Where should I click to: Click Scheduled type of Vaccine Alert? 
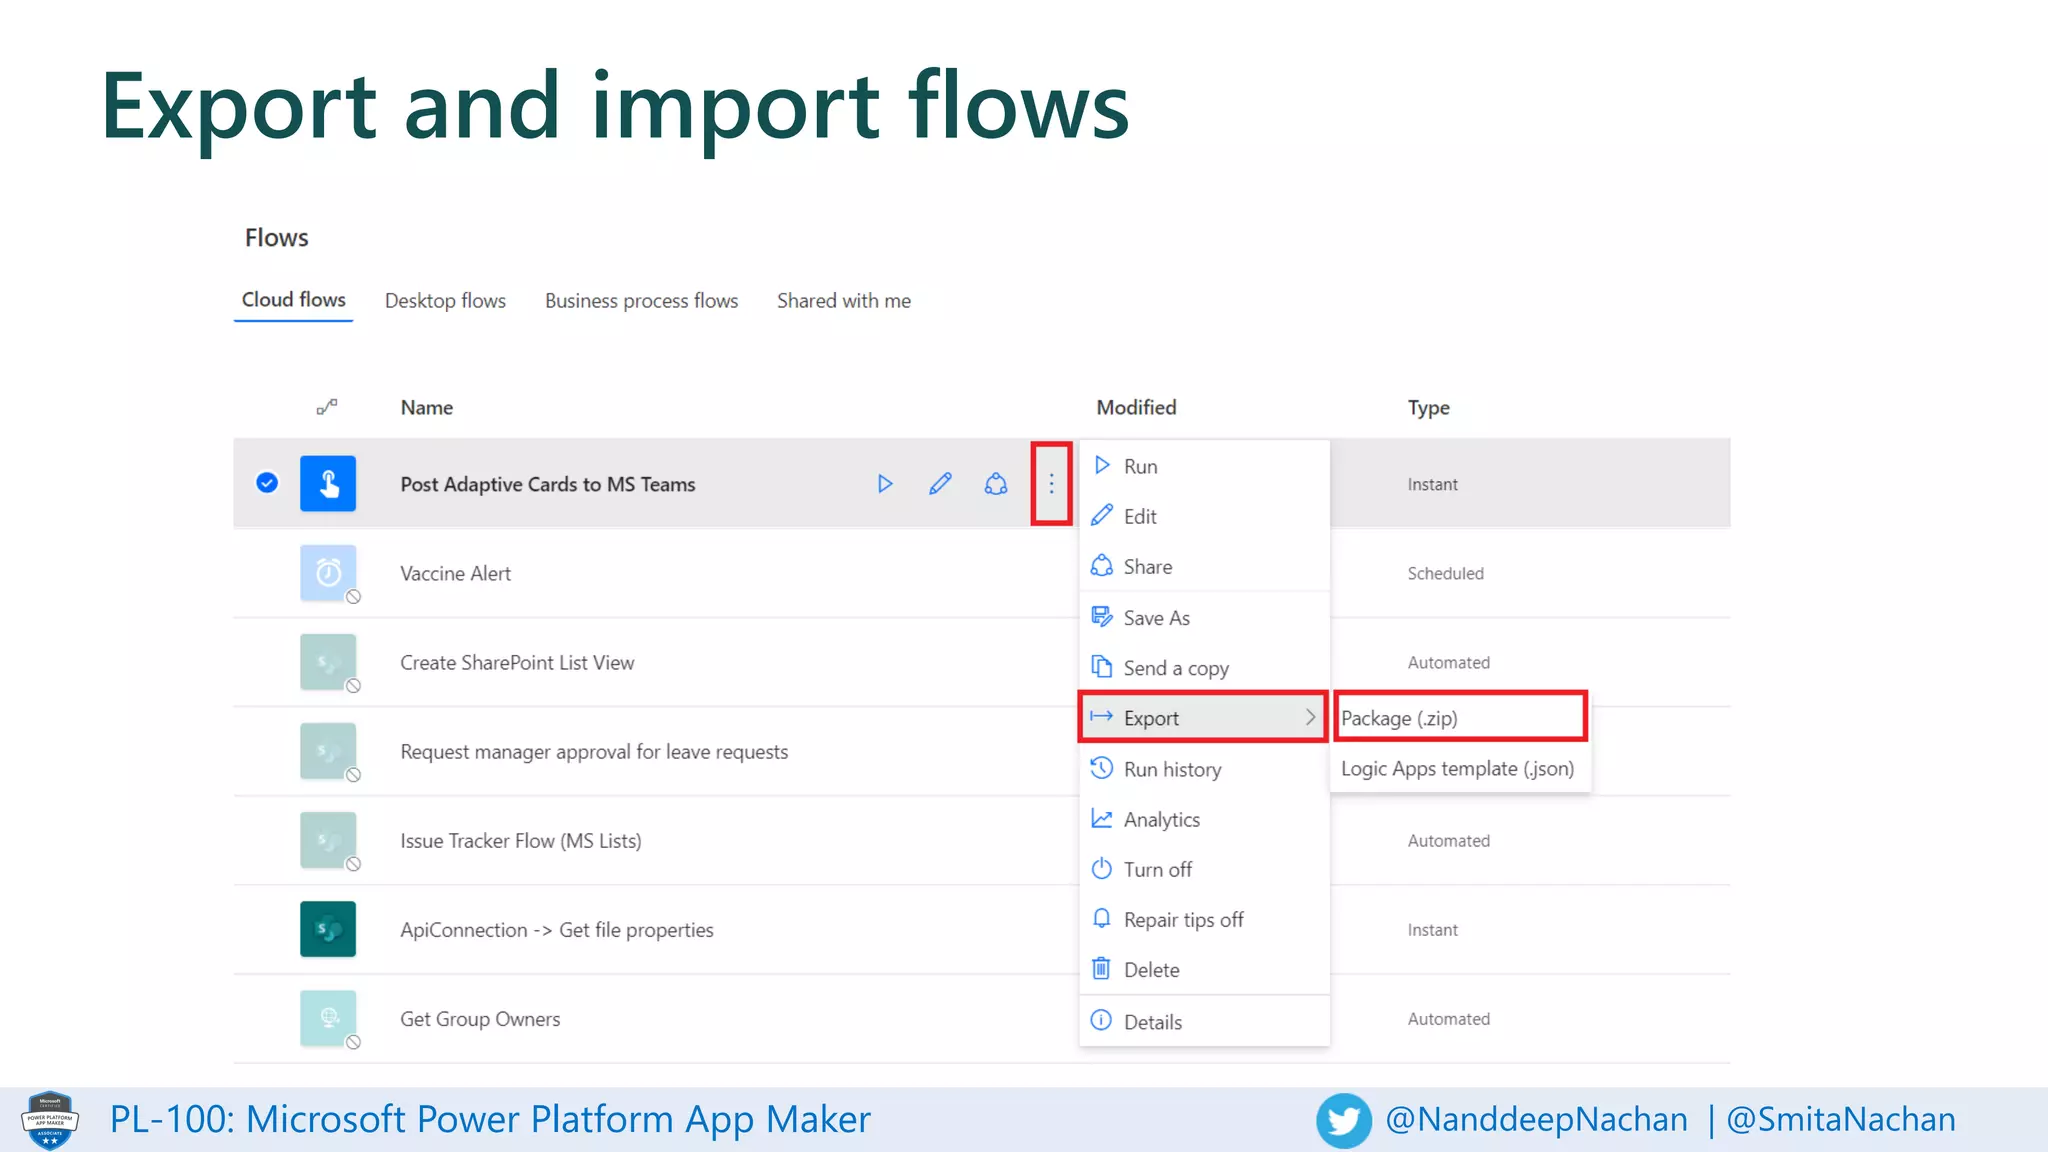[1445, 573]
